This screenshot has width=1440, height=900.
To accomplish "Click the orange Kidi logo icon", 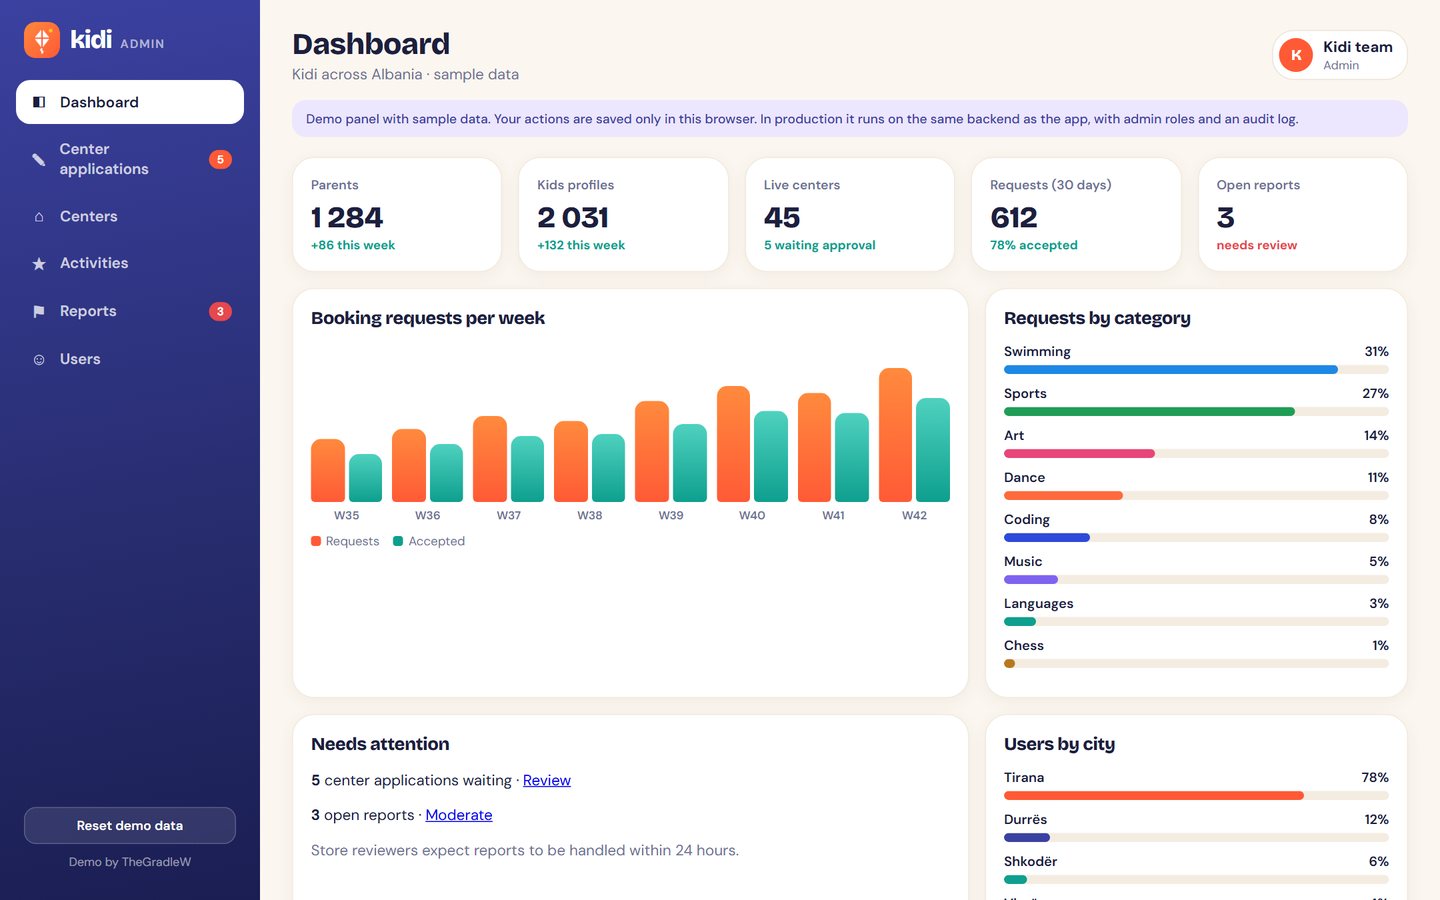I will [x=42, y=40].
